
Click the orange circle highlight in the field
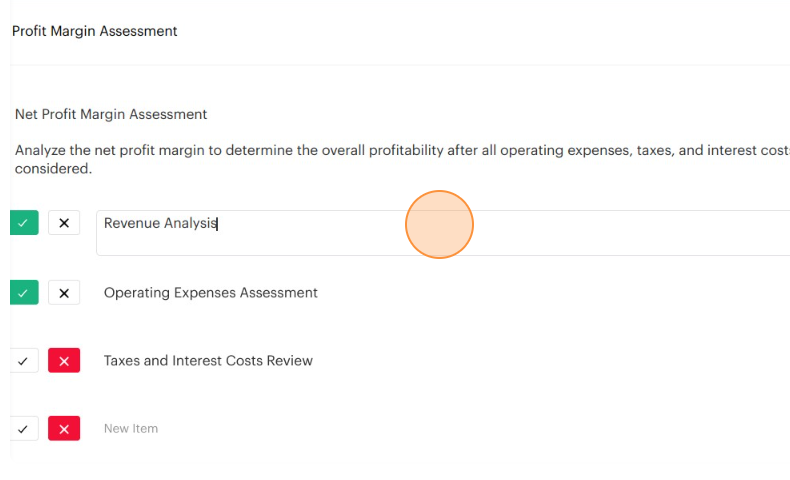[439, 225]
